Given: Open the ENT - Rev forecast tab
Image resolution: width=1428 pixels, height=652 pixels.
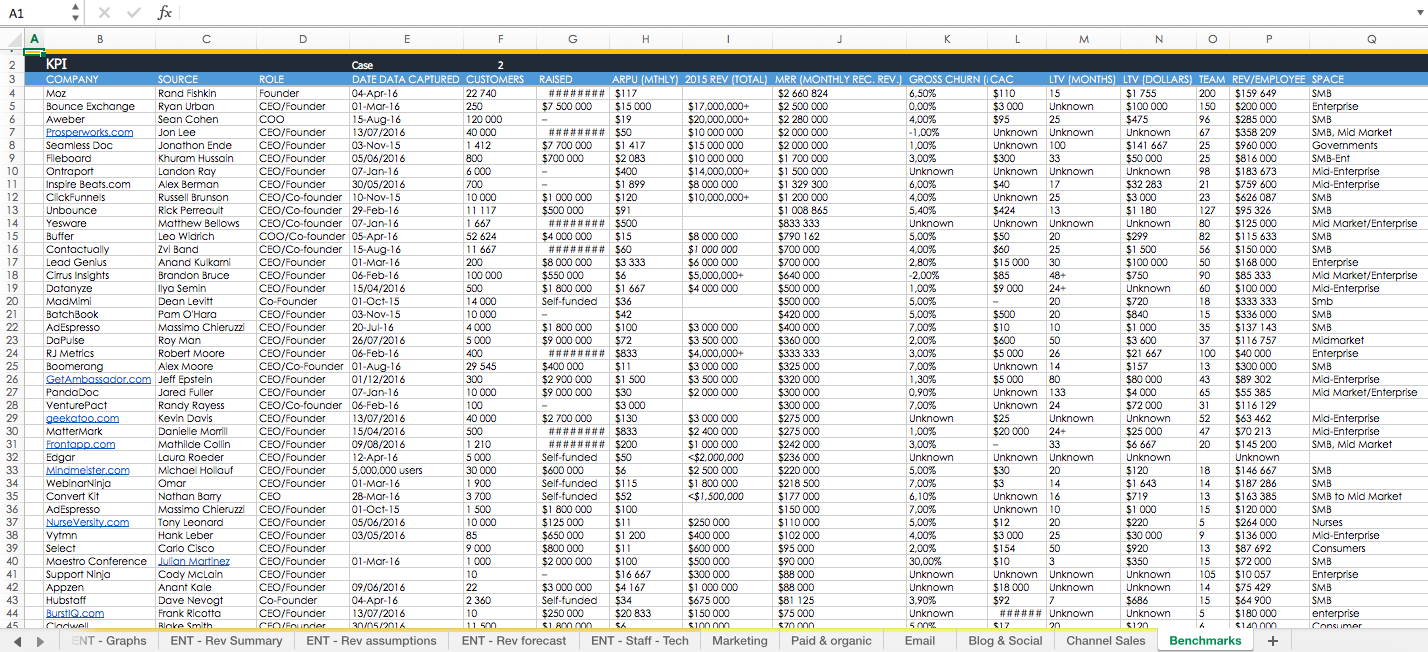Looking at the screenshot, I should click(x=514, y=641).
